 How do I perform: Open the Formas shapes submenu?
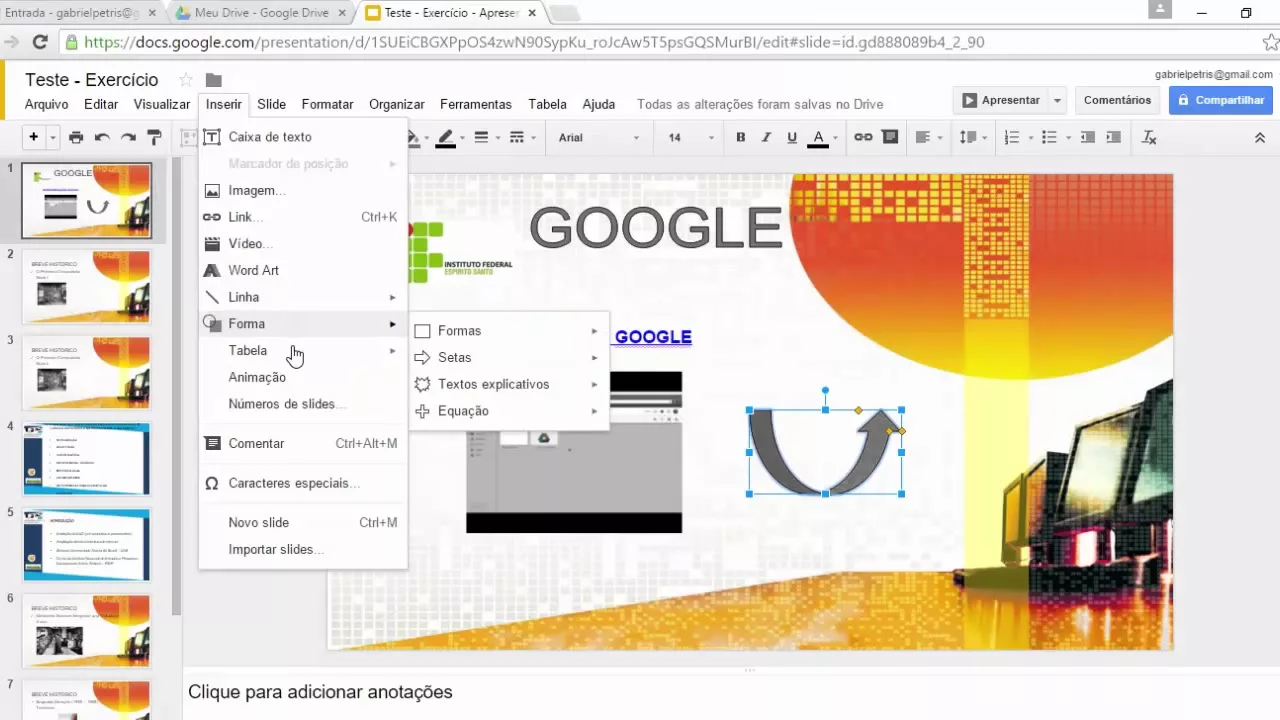pos(509,331)
